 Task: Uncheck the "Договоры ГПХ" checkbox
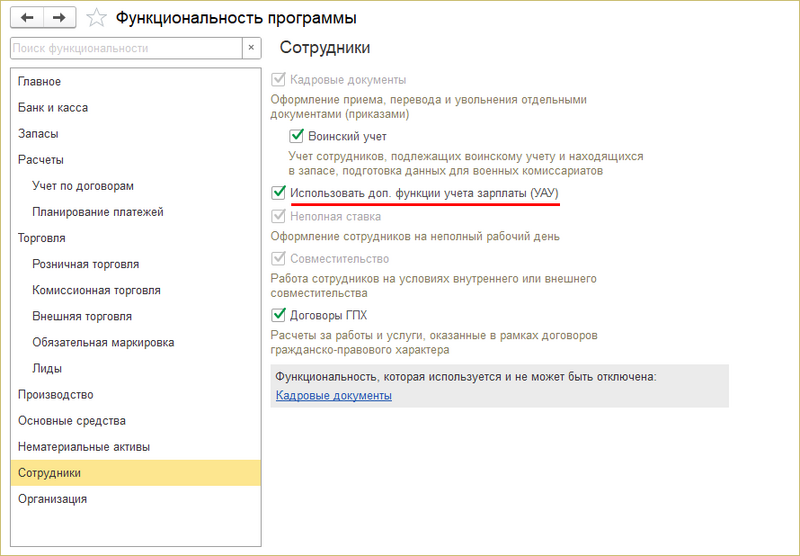278,315
